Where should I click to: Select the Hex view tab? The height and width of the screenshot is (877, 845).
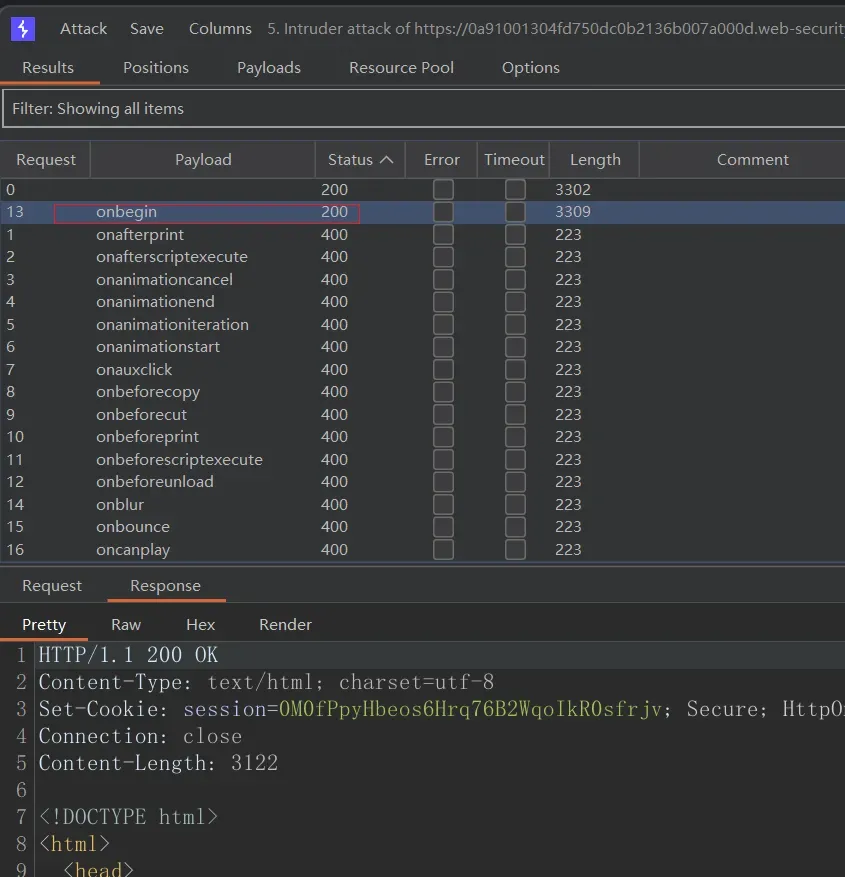coord(201,625)
